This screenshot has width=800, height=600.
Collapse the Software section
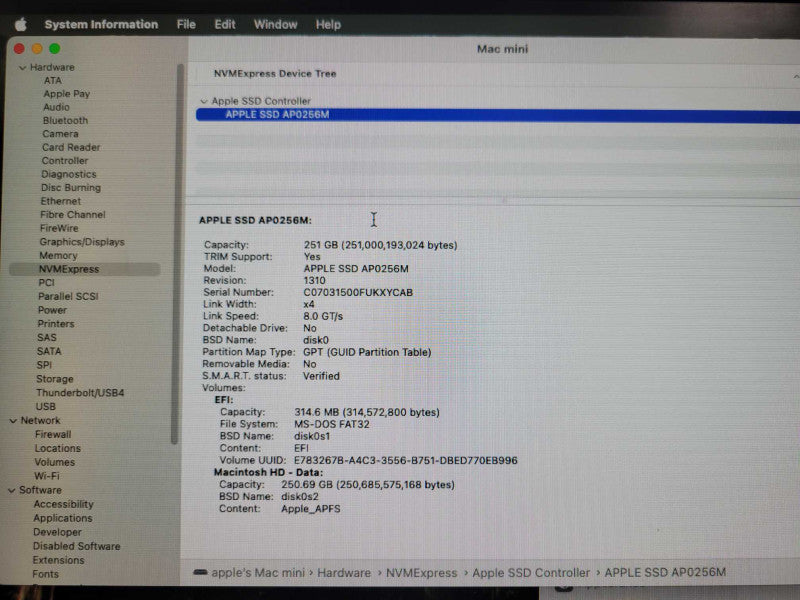point(12,490)
